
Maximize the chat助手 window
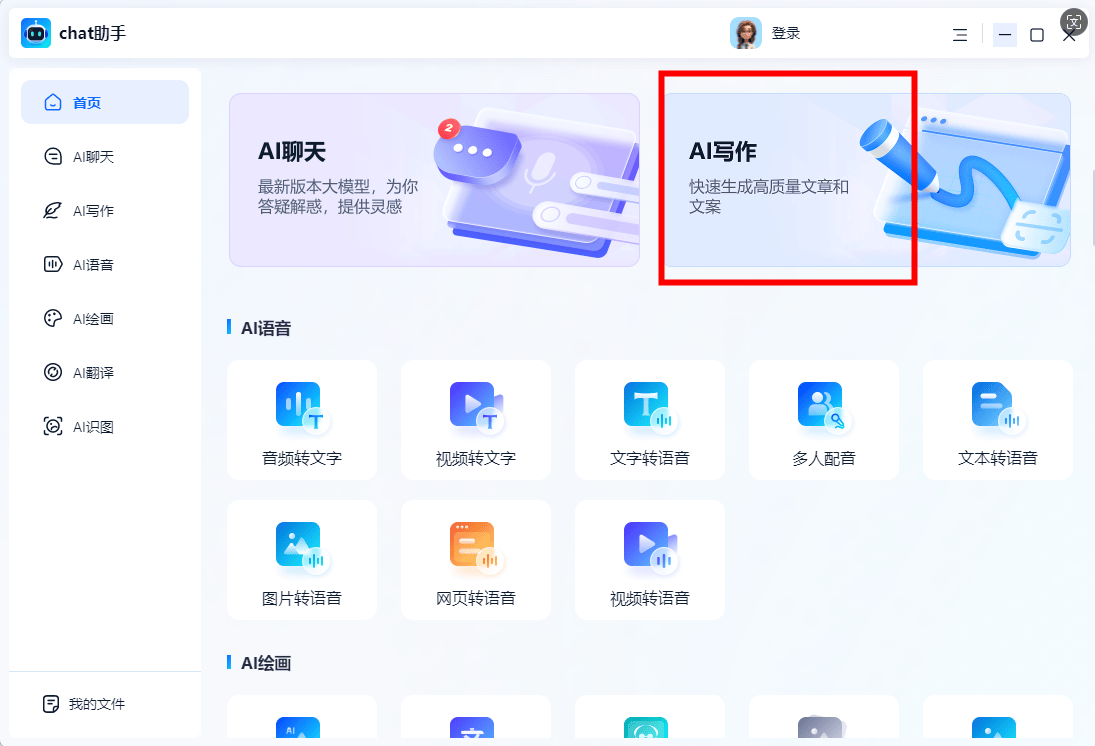click(x=1037, y=34)
